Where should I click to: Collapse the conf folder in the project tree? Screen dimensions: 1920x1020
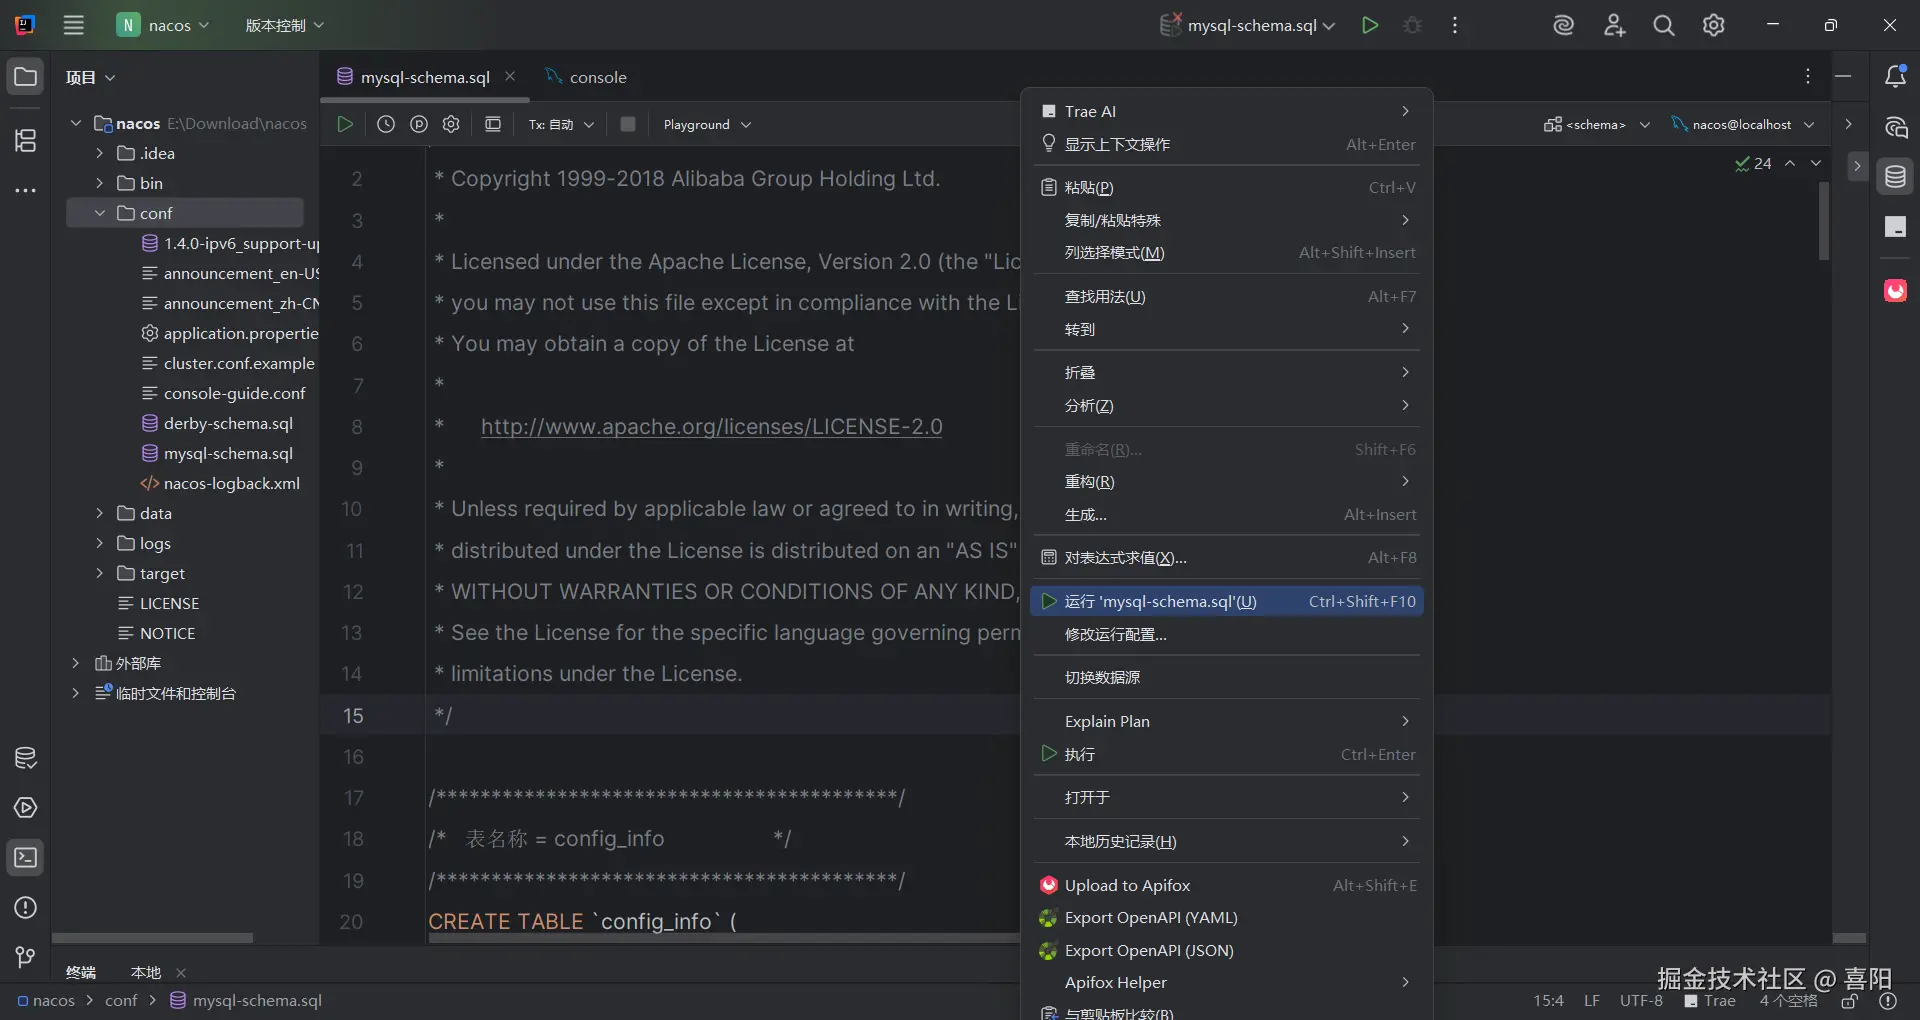tap(100, 213)
